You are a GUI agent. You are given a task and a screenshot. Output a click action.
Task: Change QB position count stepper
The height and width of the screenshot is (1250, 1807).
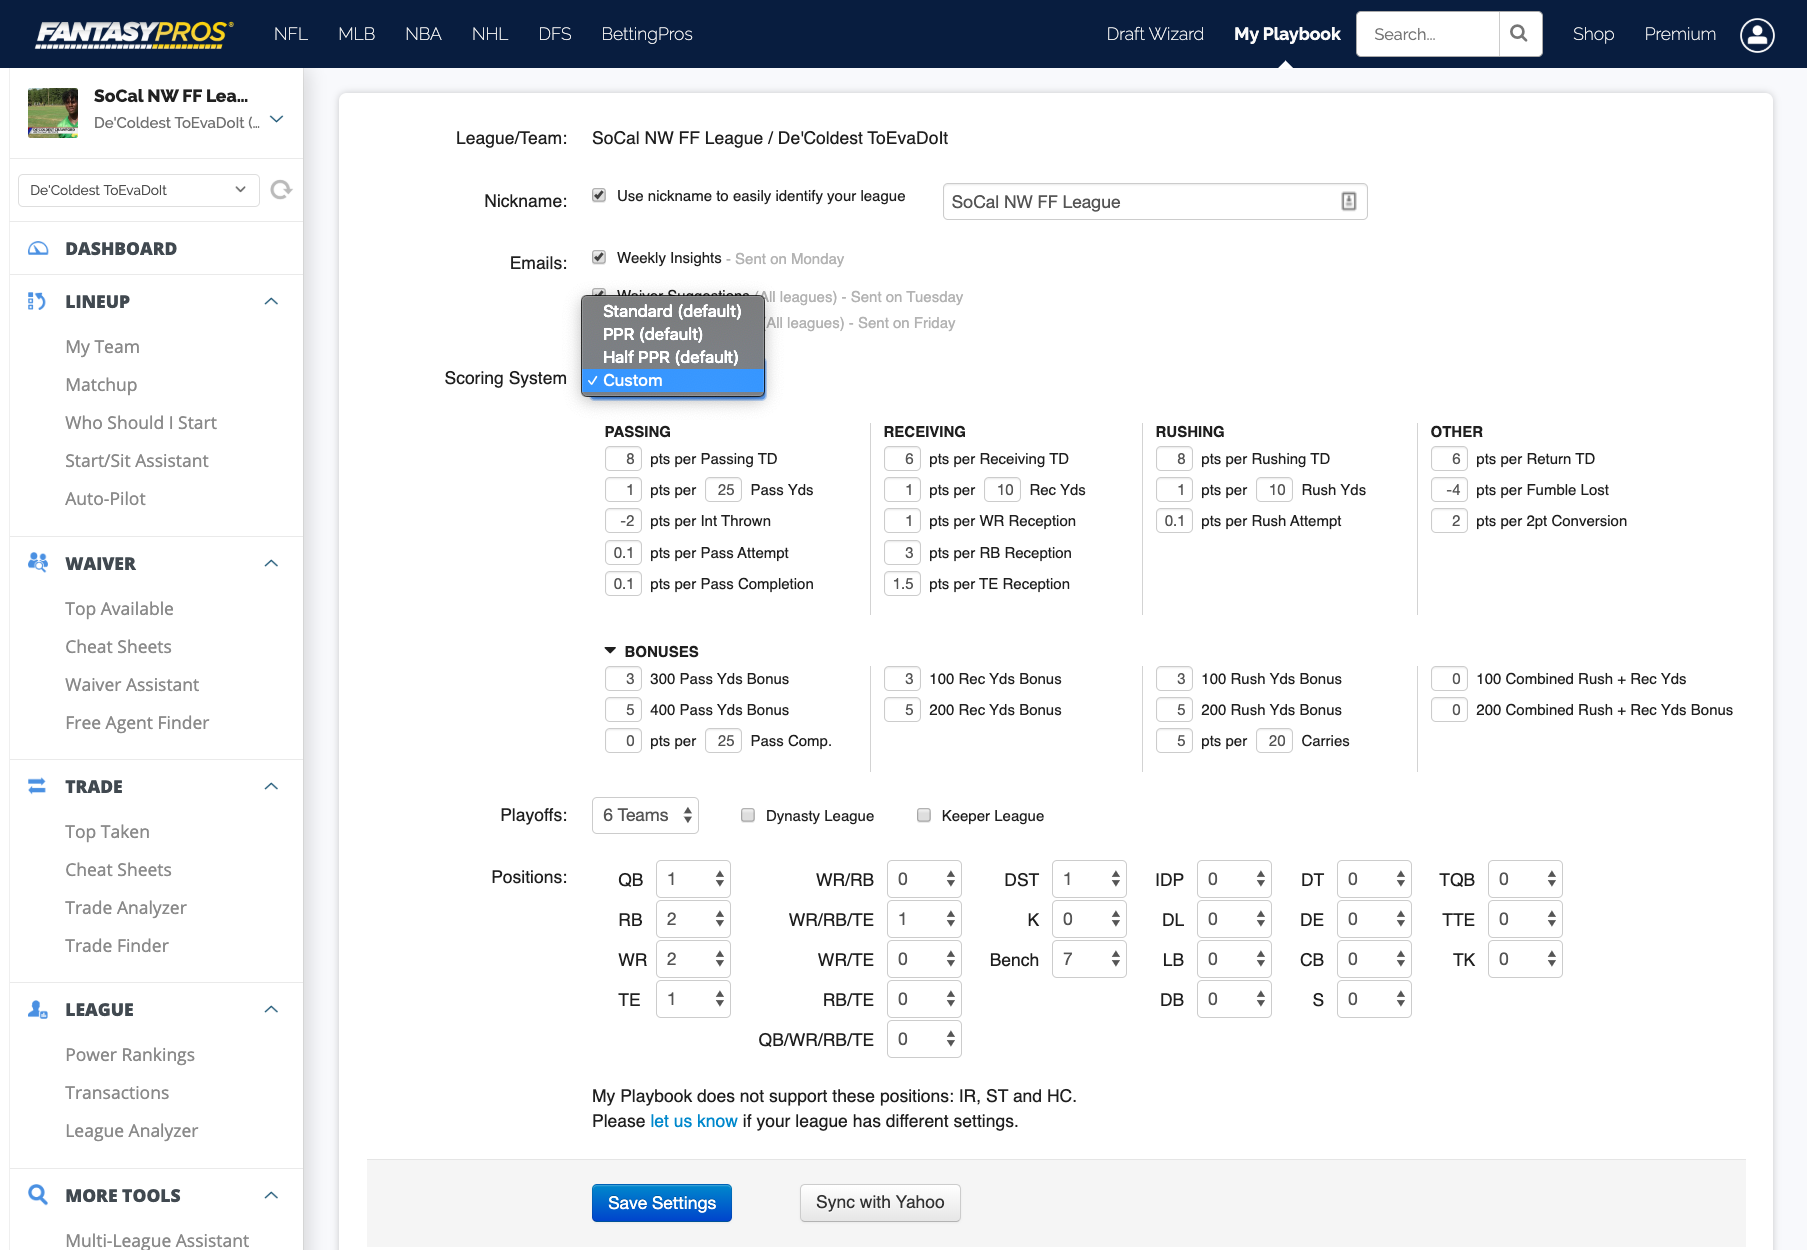click(693, 880)
